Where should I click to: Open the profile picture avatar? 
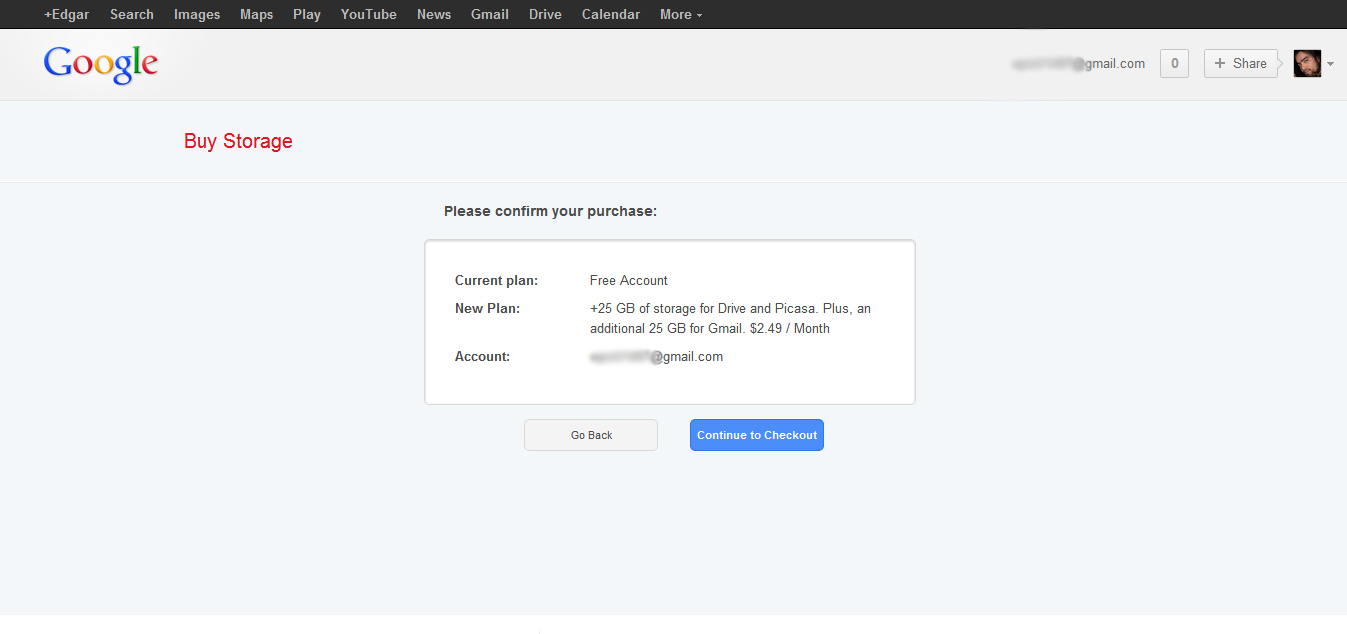1306,63
